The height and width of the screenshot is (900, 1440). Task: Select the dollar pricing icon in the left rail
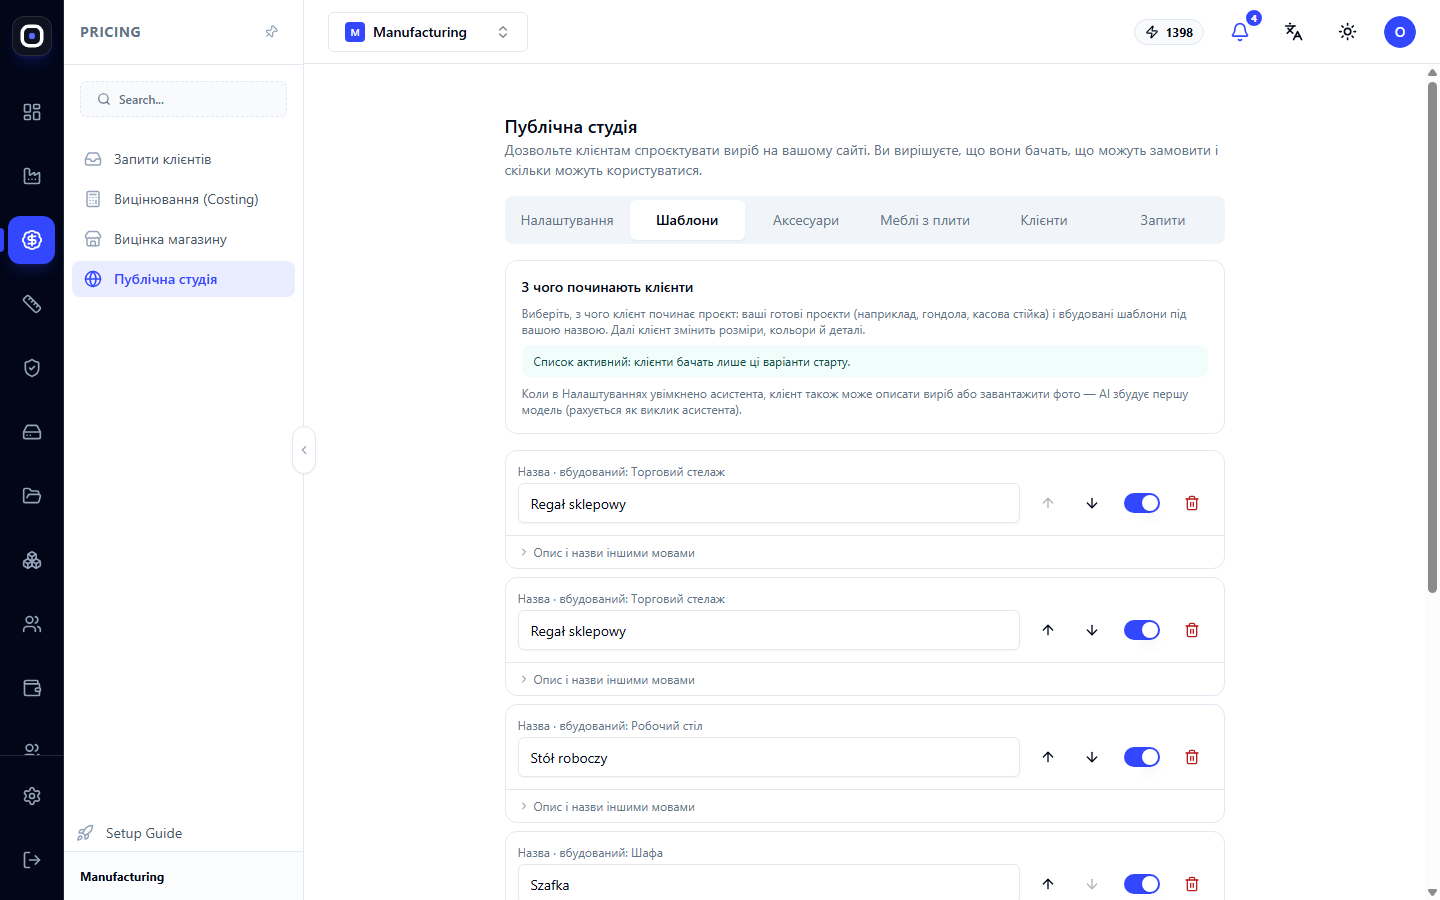point(32,240)
